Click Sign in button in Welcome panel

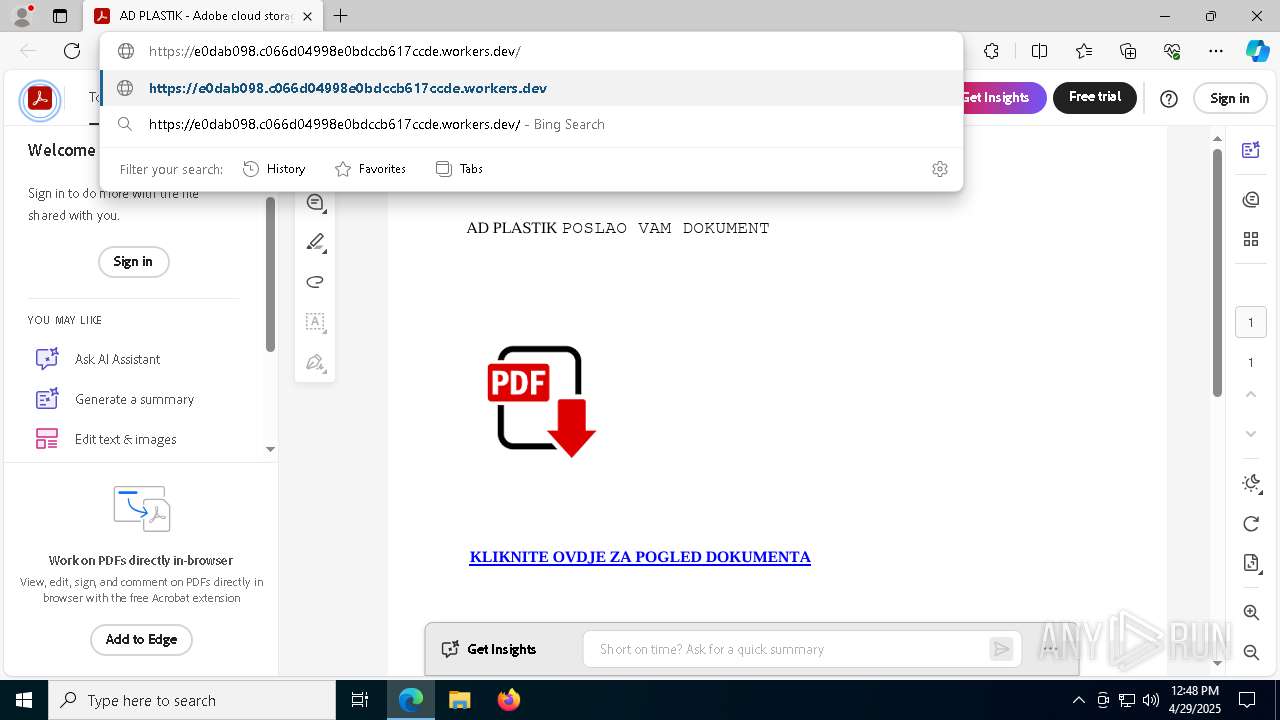click(x=133, y=262)
